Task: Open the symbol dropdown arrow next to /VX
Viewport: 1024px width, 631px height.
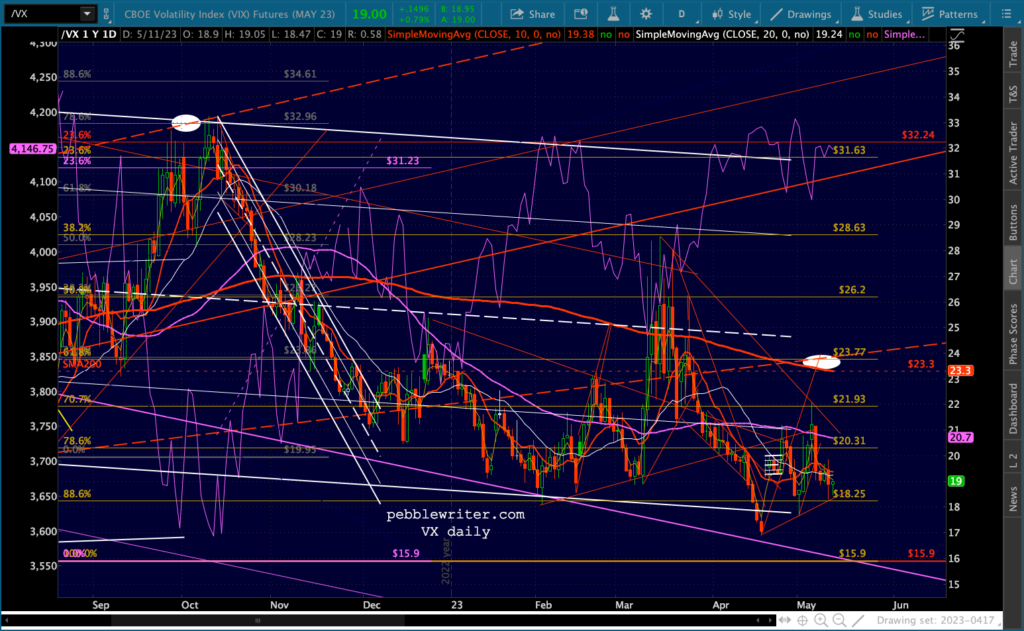Action: [x=88, y=14]
